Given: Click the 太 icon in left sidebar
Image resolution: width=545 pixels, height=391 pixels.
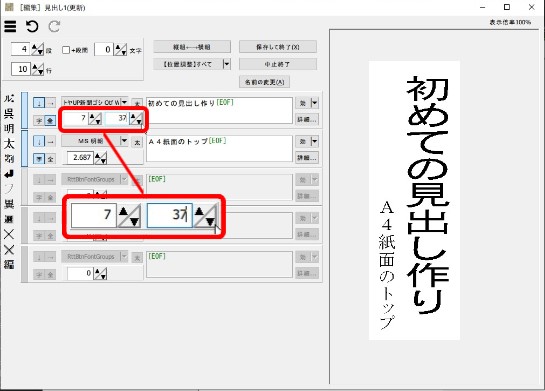Looking at the screenshot, I should (9, 144).
